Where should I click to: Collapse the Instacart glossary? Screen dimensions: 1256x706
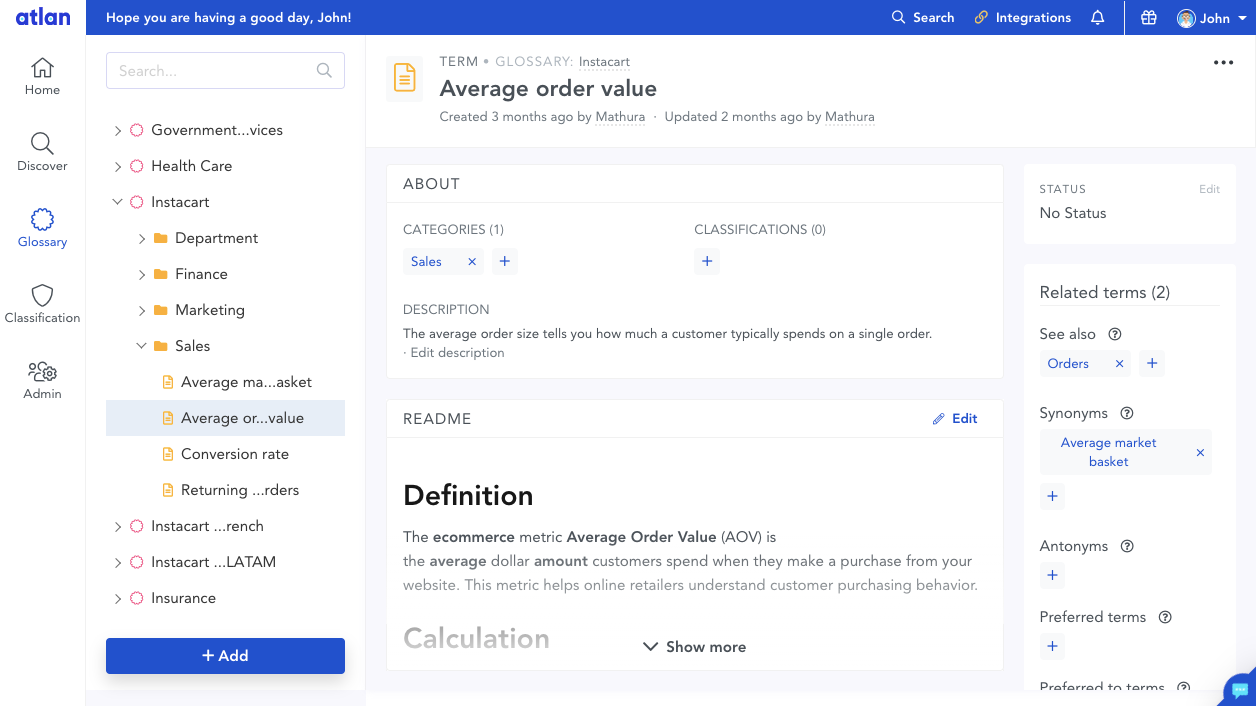tap(118, 202)
